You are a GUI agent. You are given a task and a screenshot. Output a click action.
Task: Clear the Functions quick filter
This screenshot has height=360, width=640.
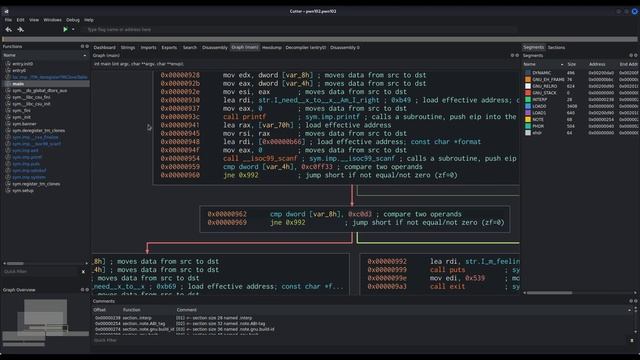tap(83, 271)
